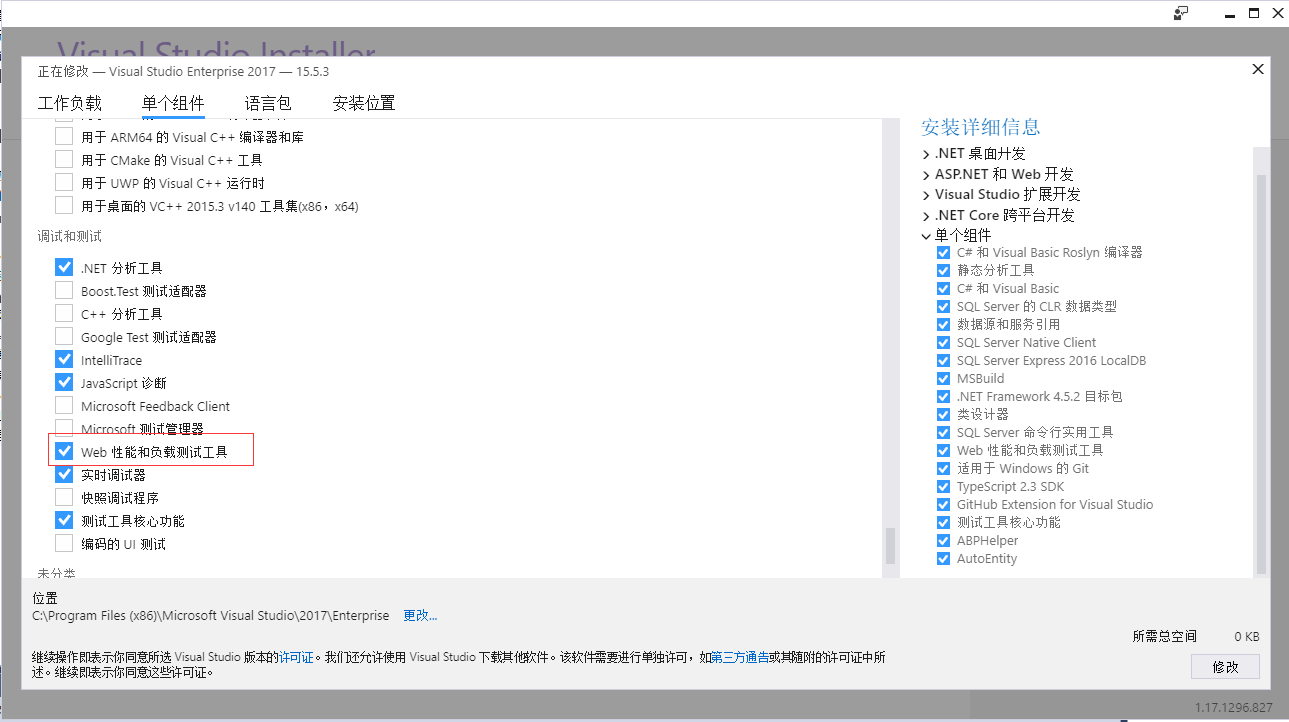Go to the 安装位置 tab
The width and height of the screenshot is (1289, 722).
(x=364, y=103)
